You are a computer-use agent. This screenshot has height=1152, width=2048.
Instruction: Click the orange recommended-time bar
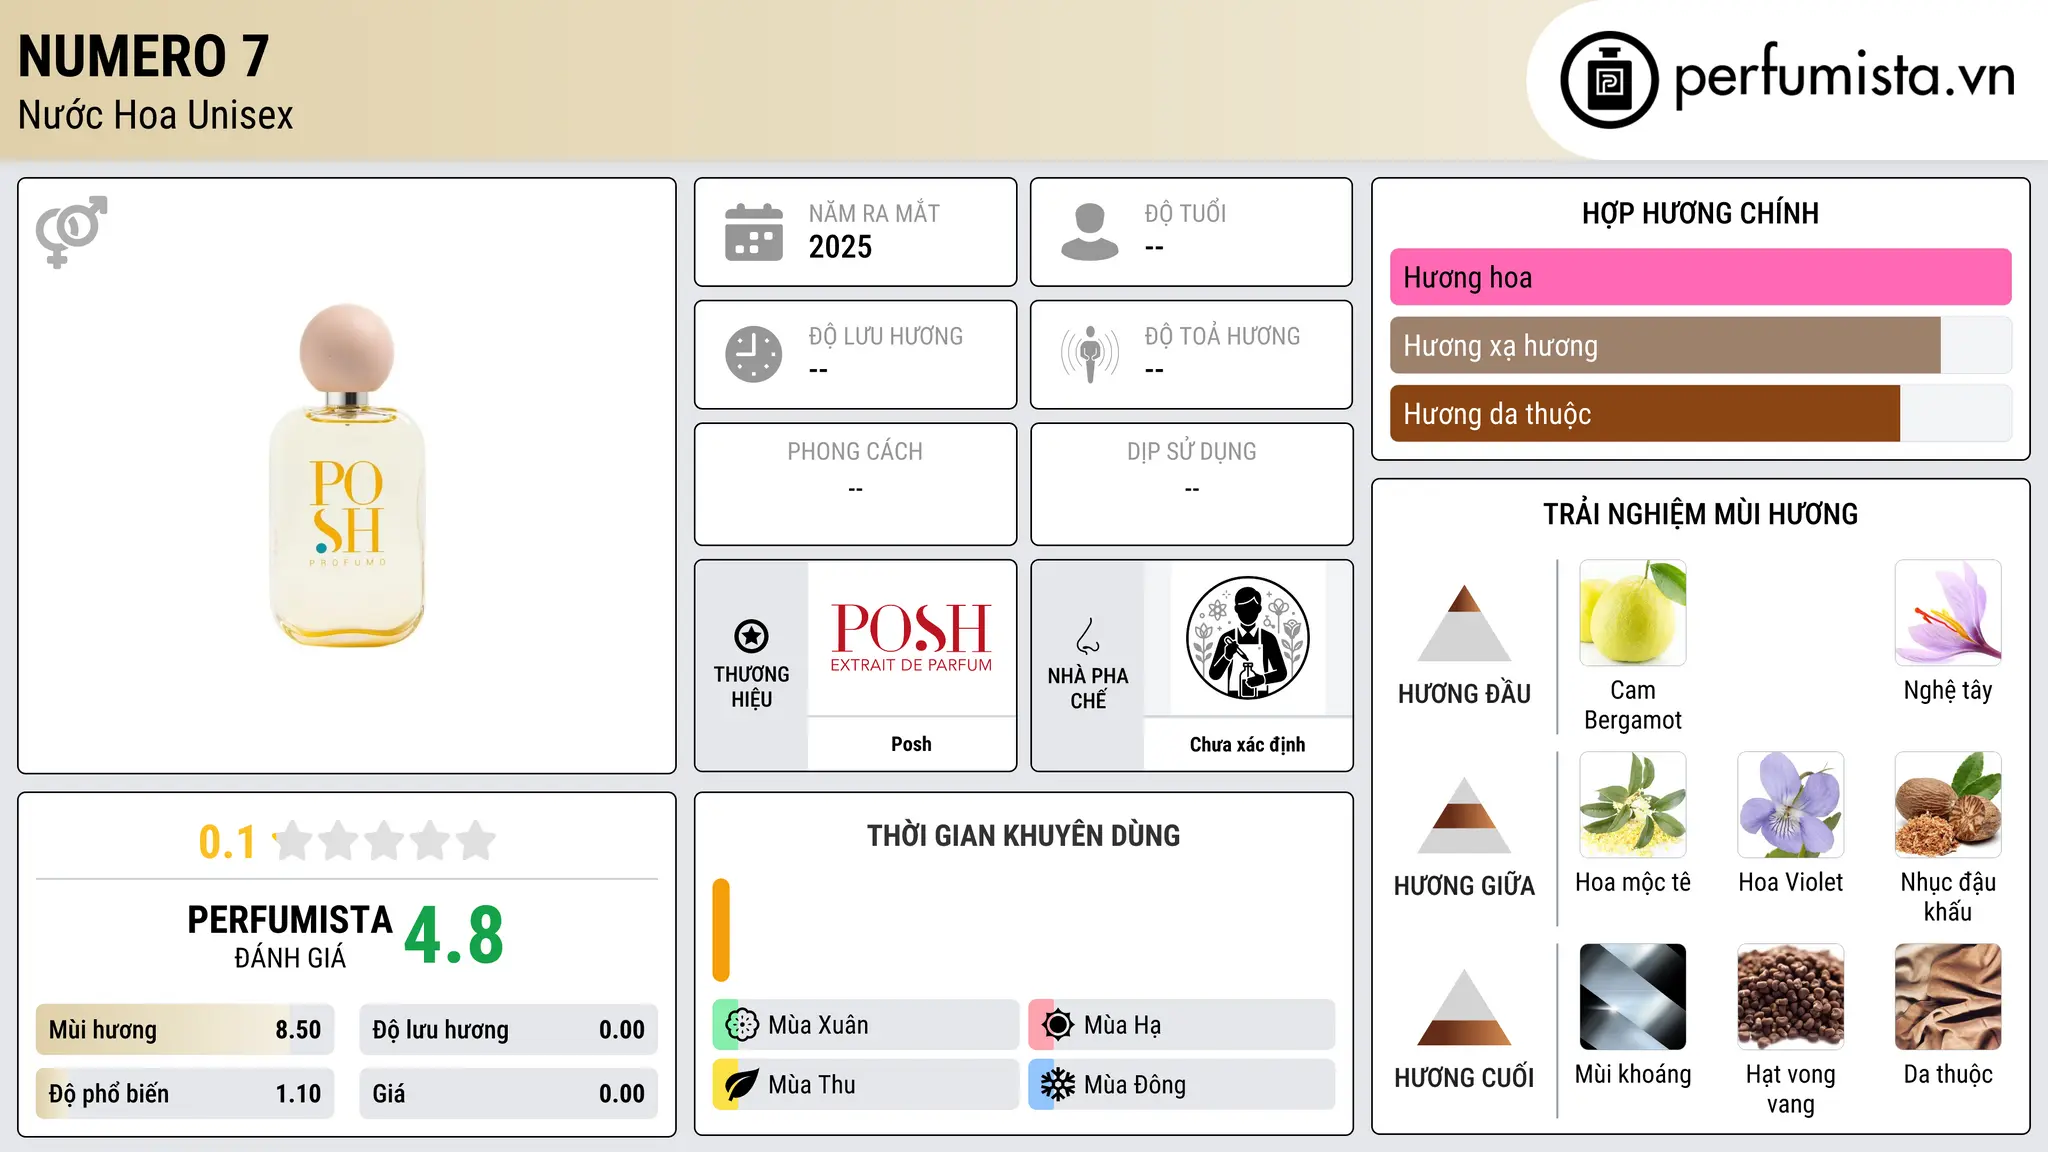(721, 930)
